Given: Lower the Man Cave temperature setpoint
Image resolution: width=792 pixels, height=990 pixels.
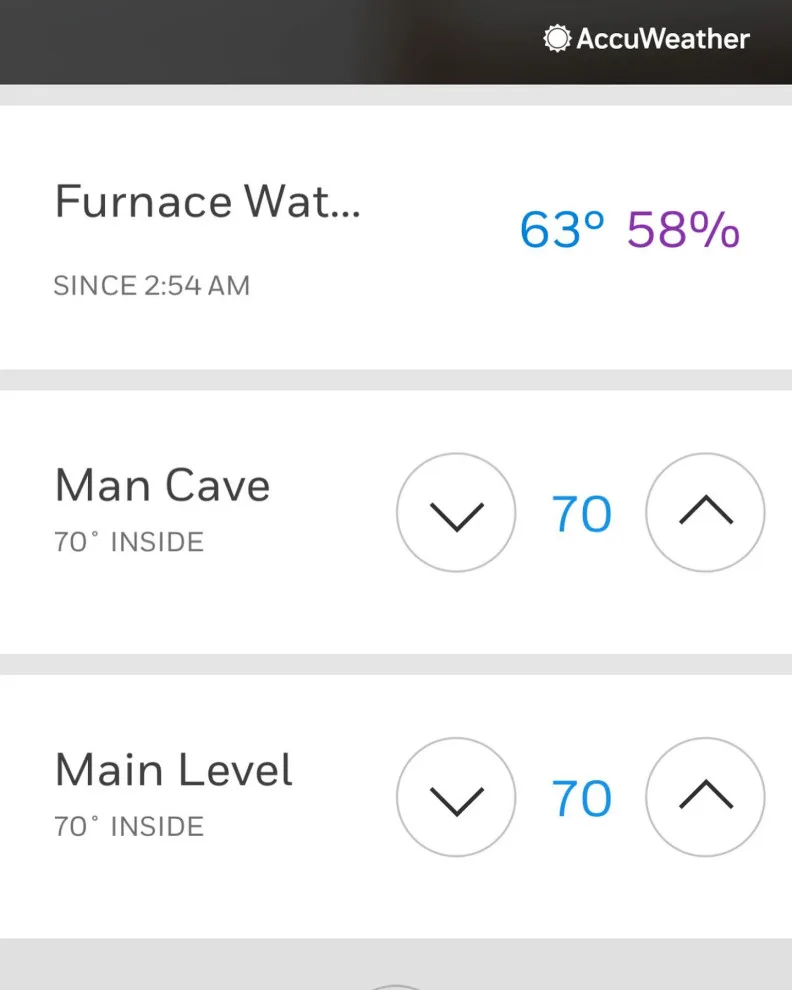Looking at the screenshot, I should (x=456, y=513).
